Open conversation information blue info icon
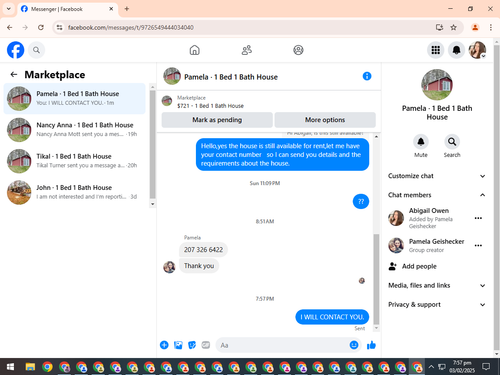 [367, 76]
